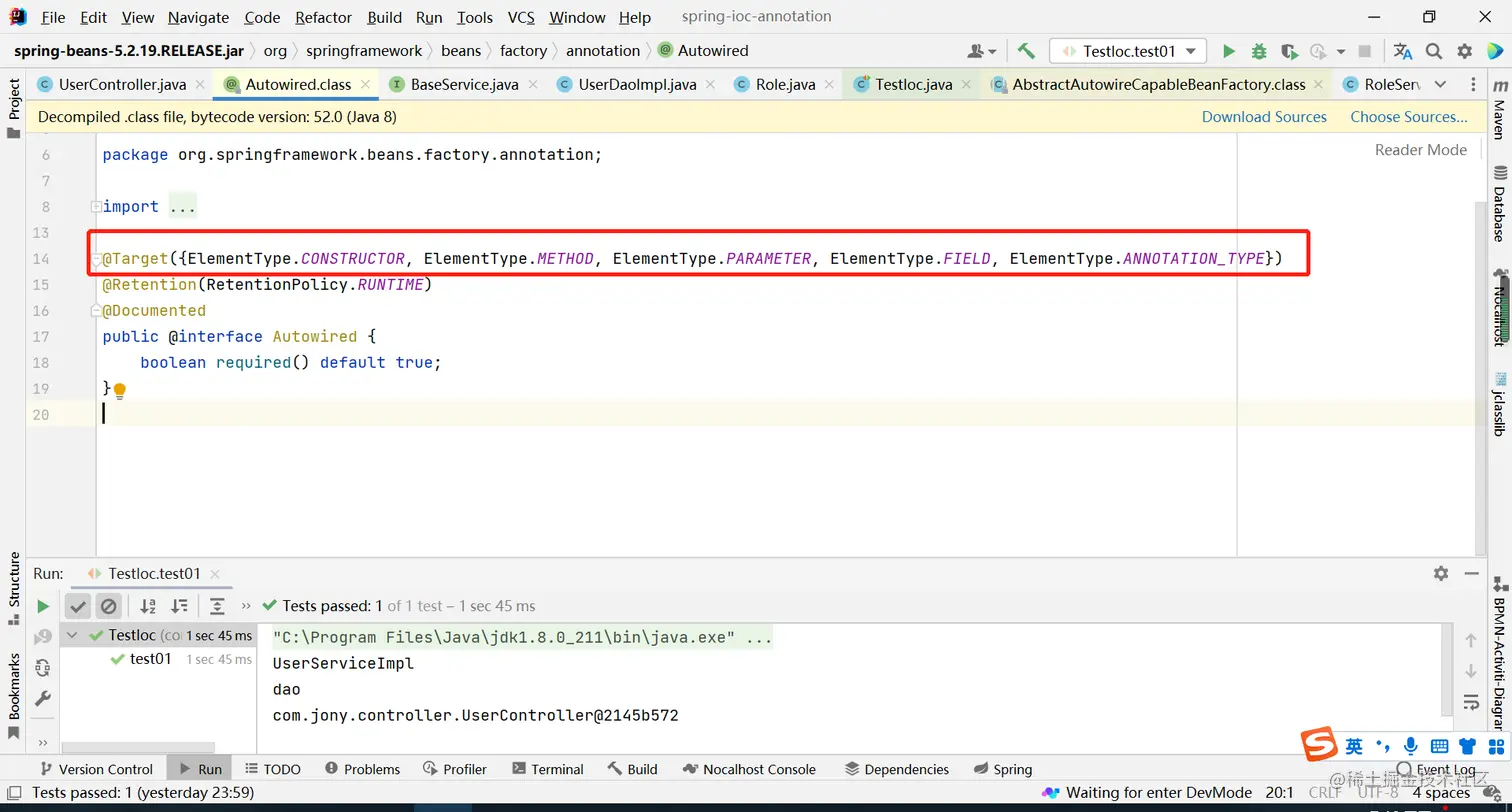Expand all test results
This screenshot has width=1512, height=812.
(217, 606)
